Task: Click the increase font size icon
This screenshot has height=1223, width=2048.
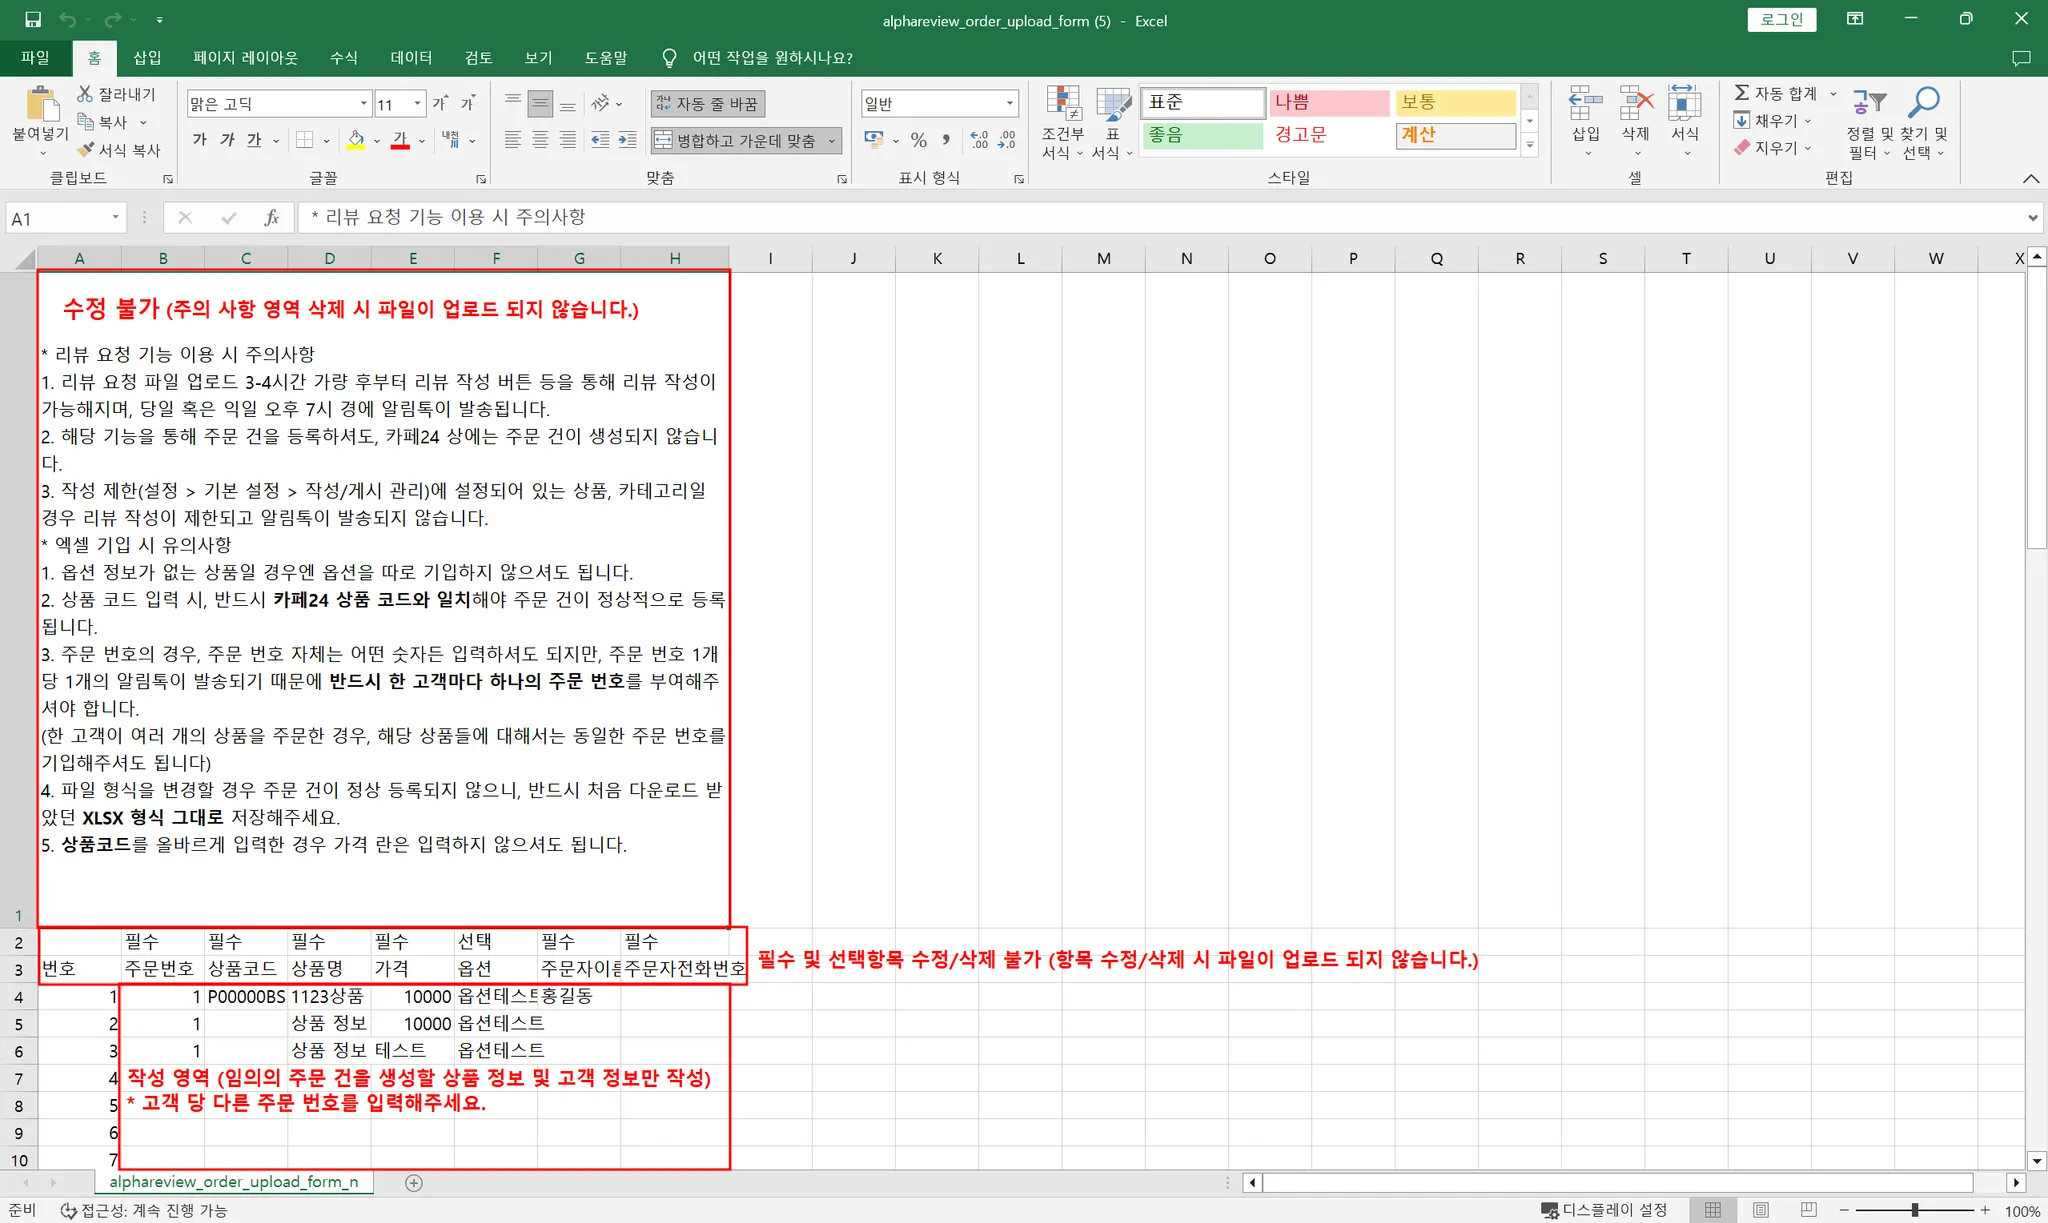Action: pos(440,104)
